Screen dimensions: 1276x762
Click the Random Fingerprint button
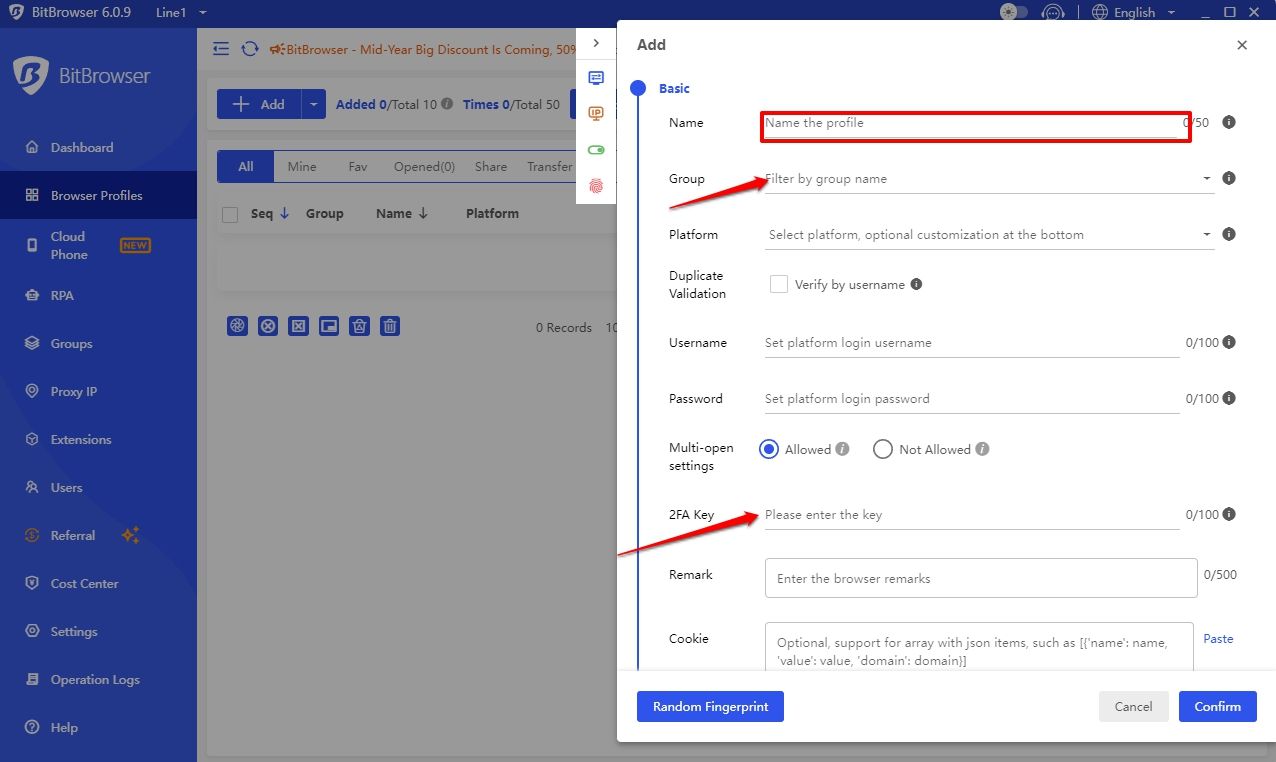710,706
